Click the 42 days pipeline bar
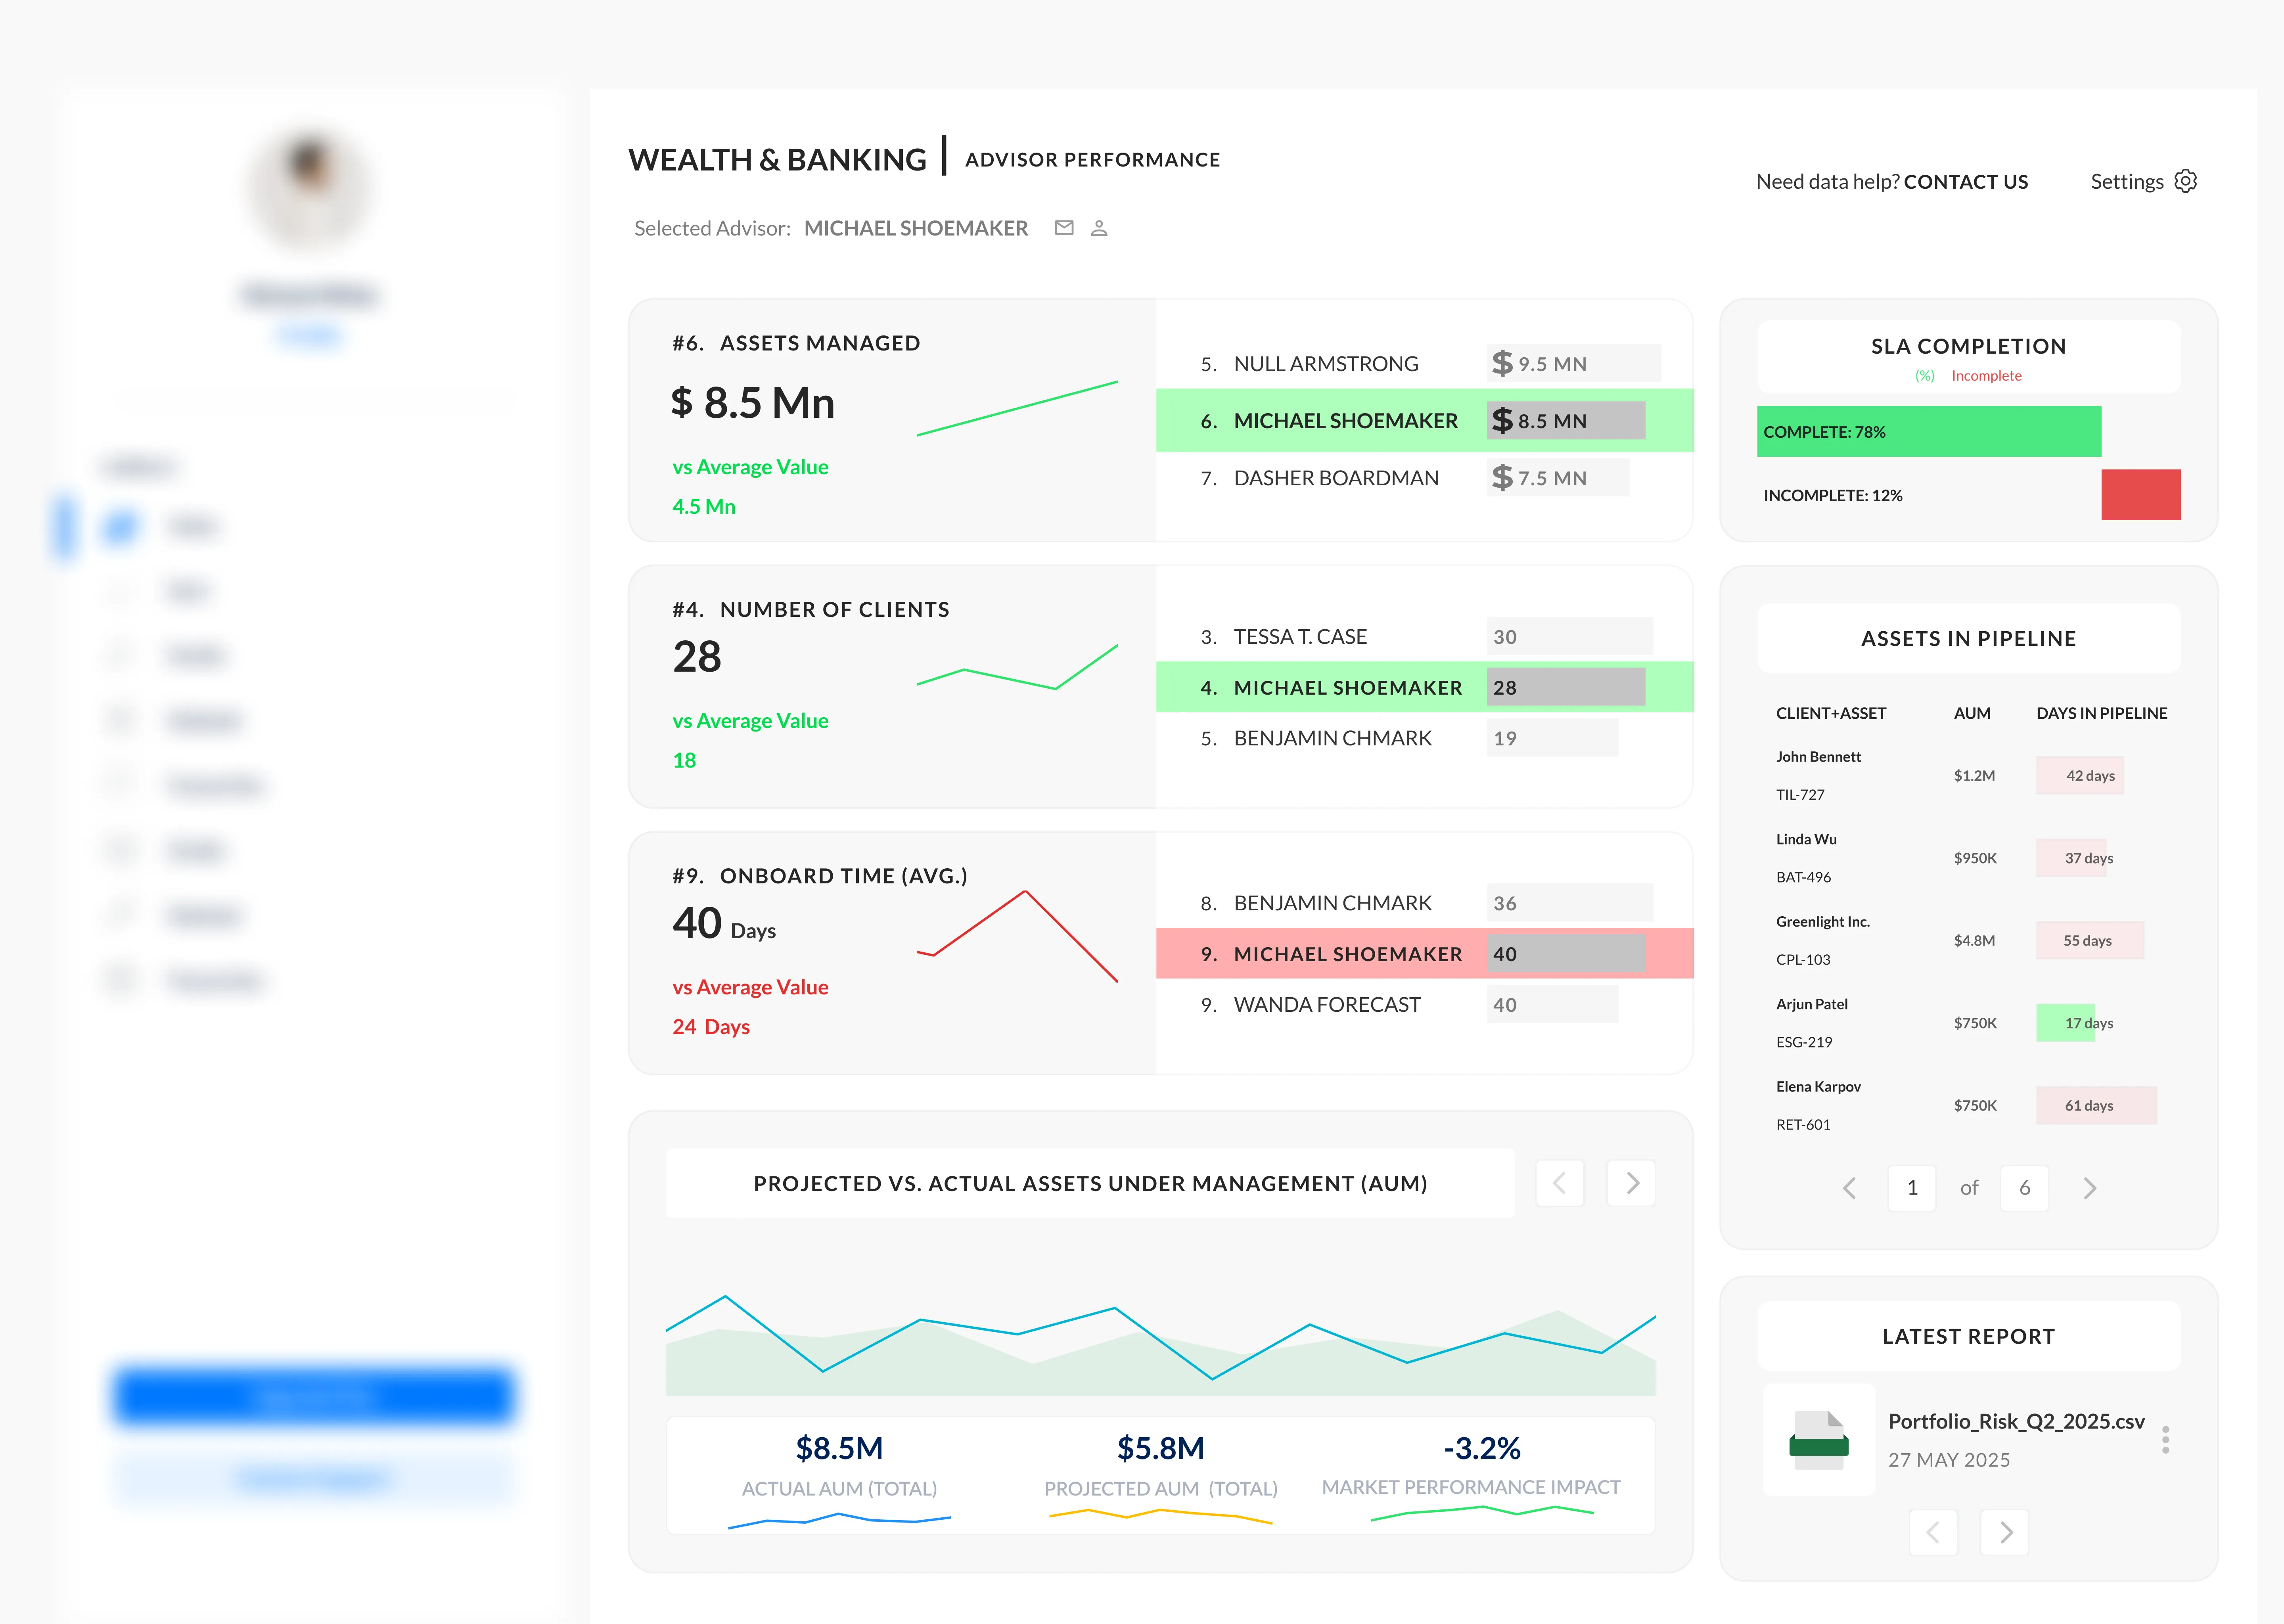The width and height of the screenshot is (2284, 1624). pyautogui.click(x=2080, y=775)
